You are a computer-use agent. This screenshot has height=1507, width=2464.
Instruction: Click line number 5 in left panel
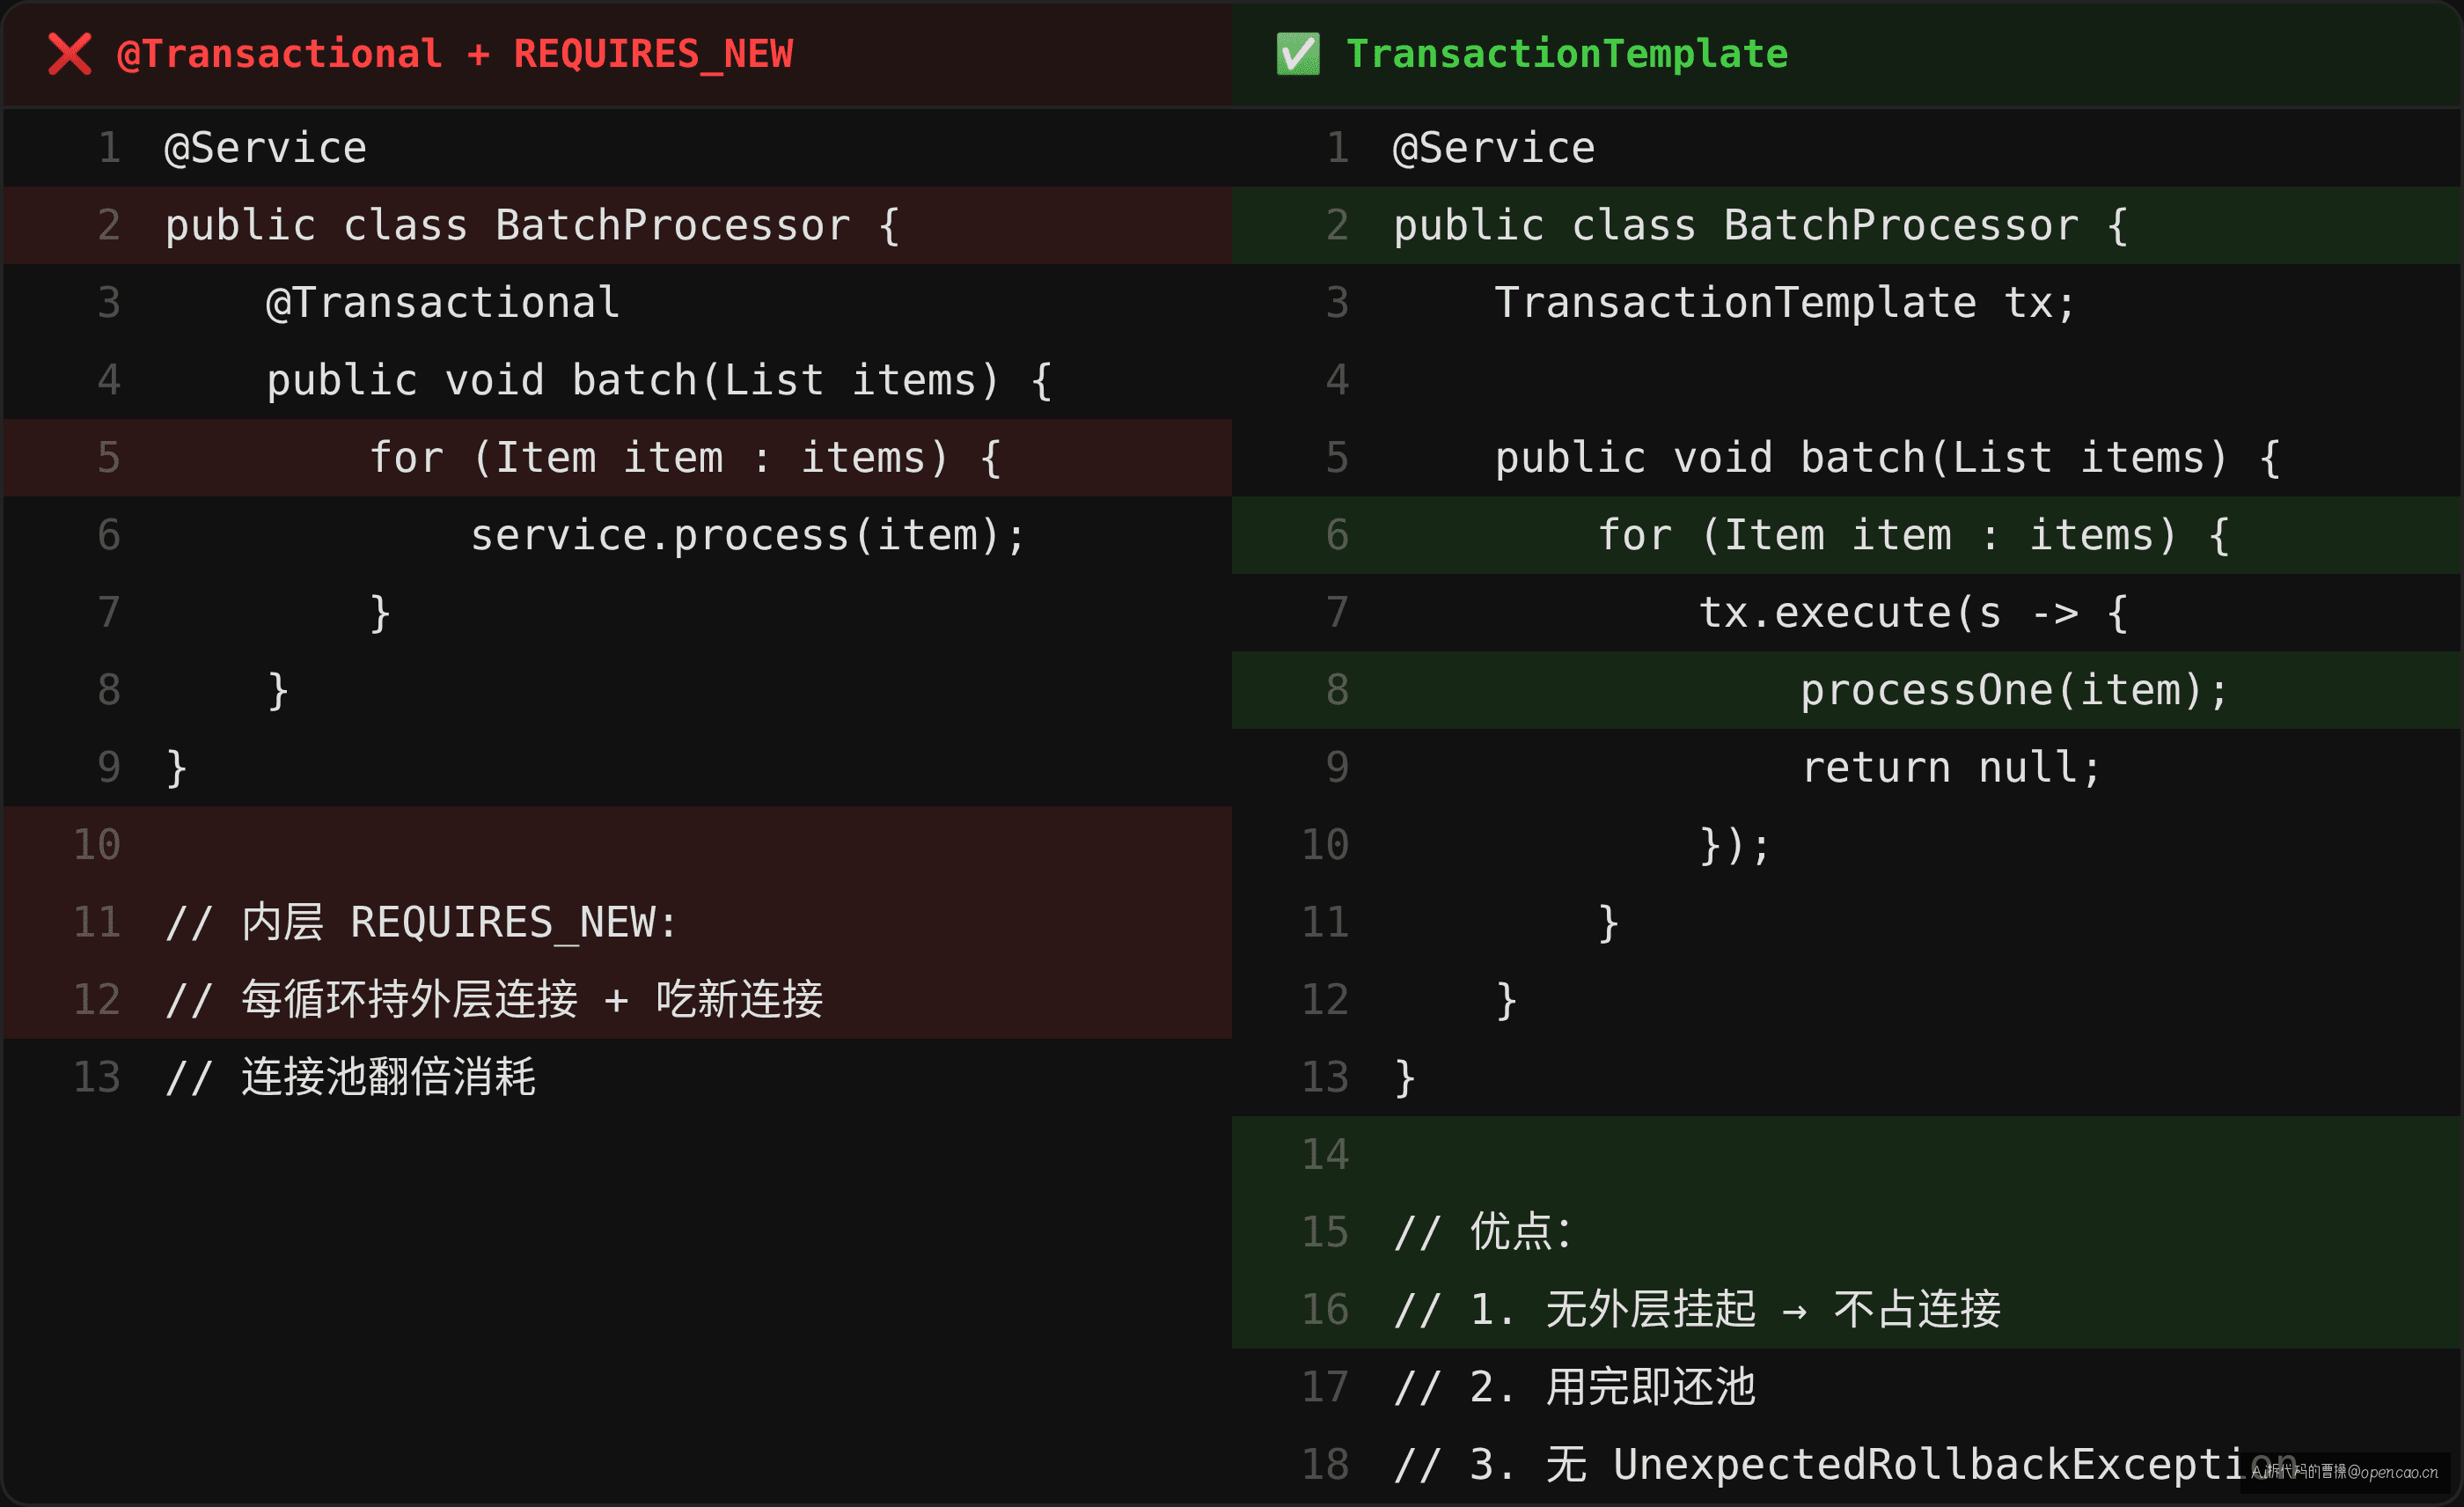click(109, 458)
